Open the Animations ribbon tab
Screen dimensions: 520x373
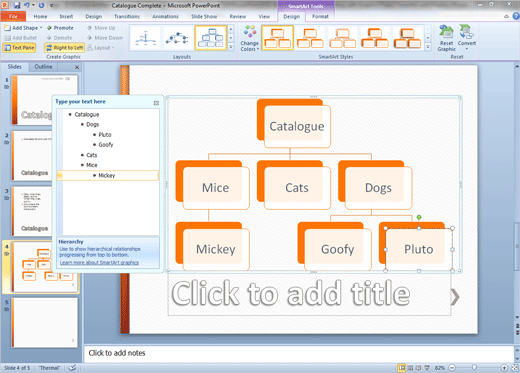(x=165, y=16)
